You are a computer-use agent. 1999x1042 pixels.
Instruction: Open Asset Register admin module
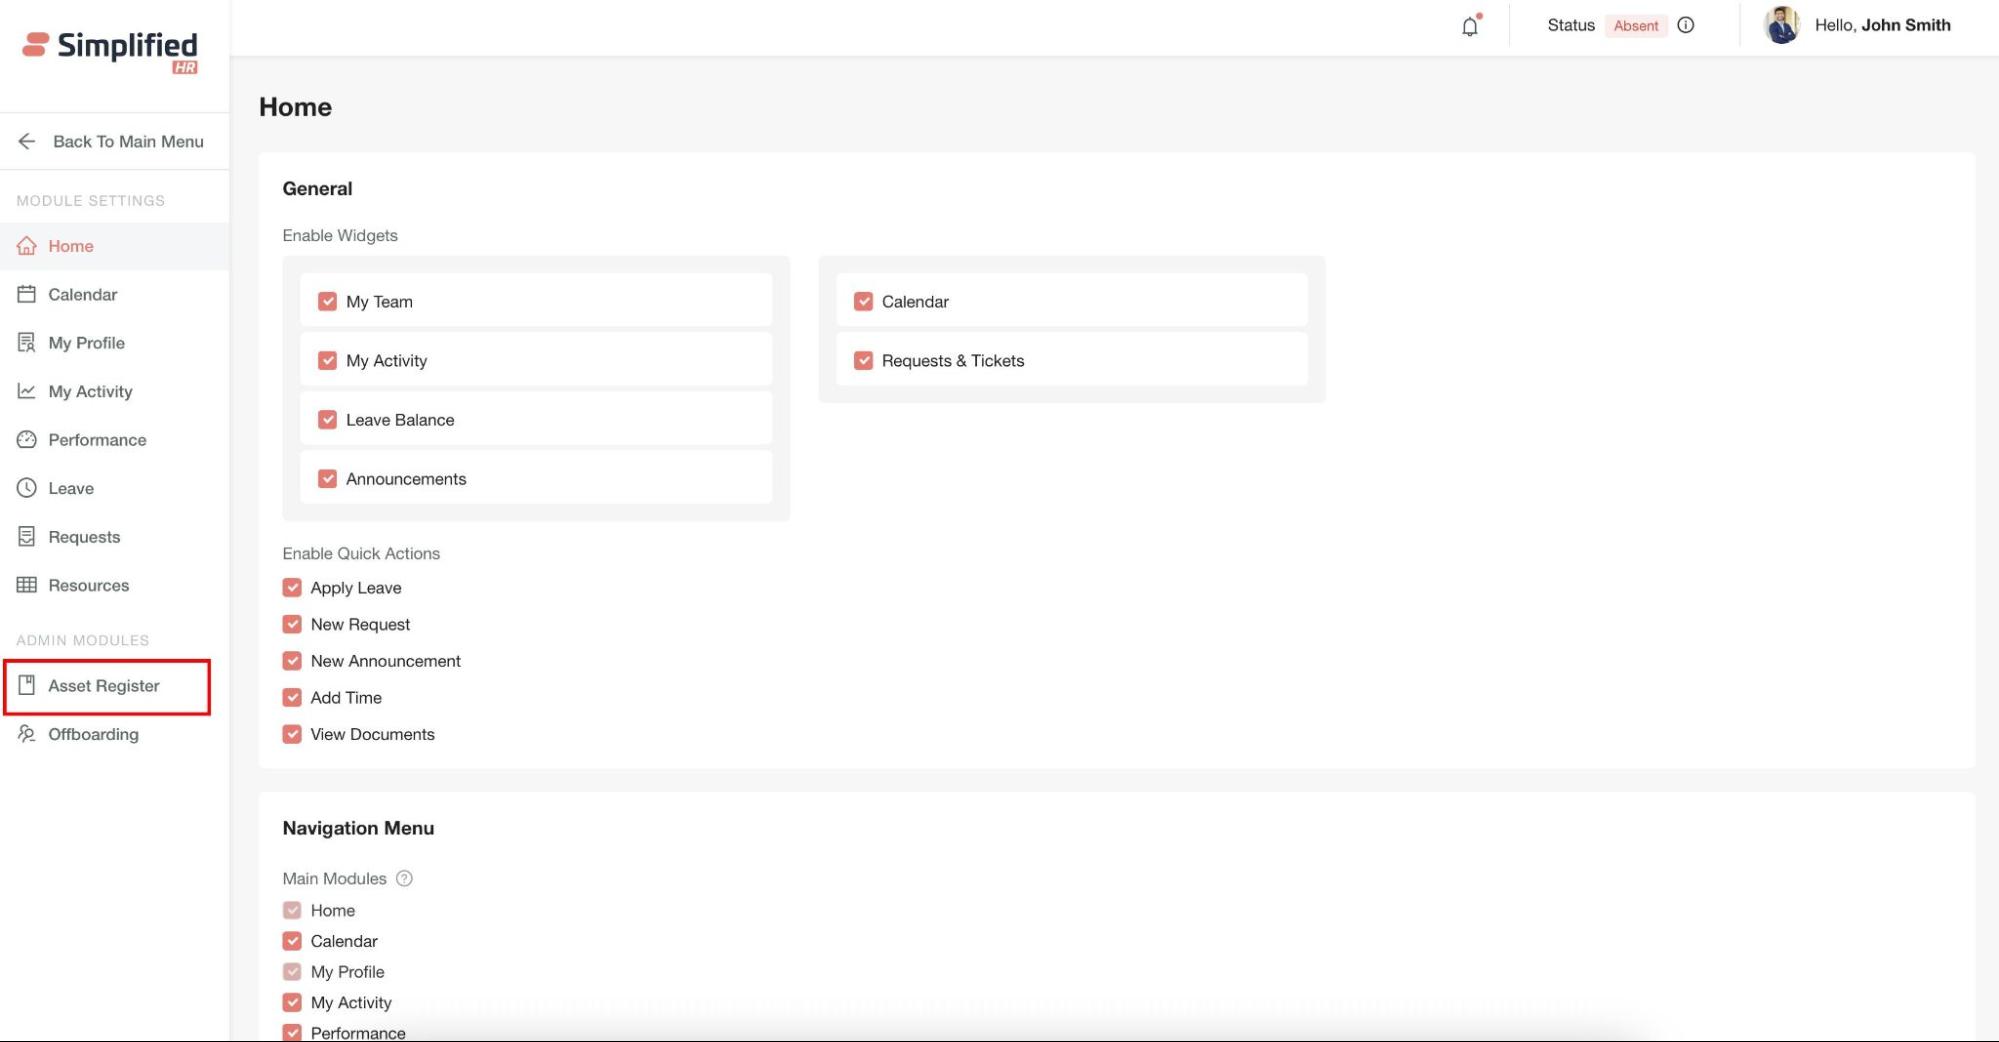tap(104, 686)
